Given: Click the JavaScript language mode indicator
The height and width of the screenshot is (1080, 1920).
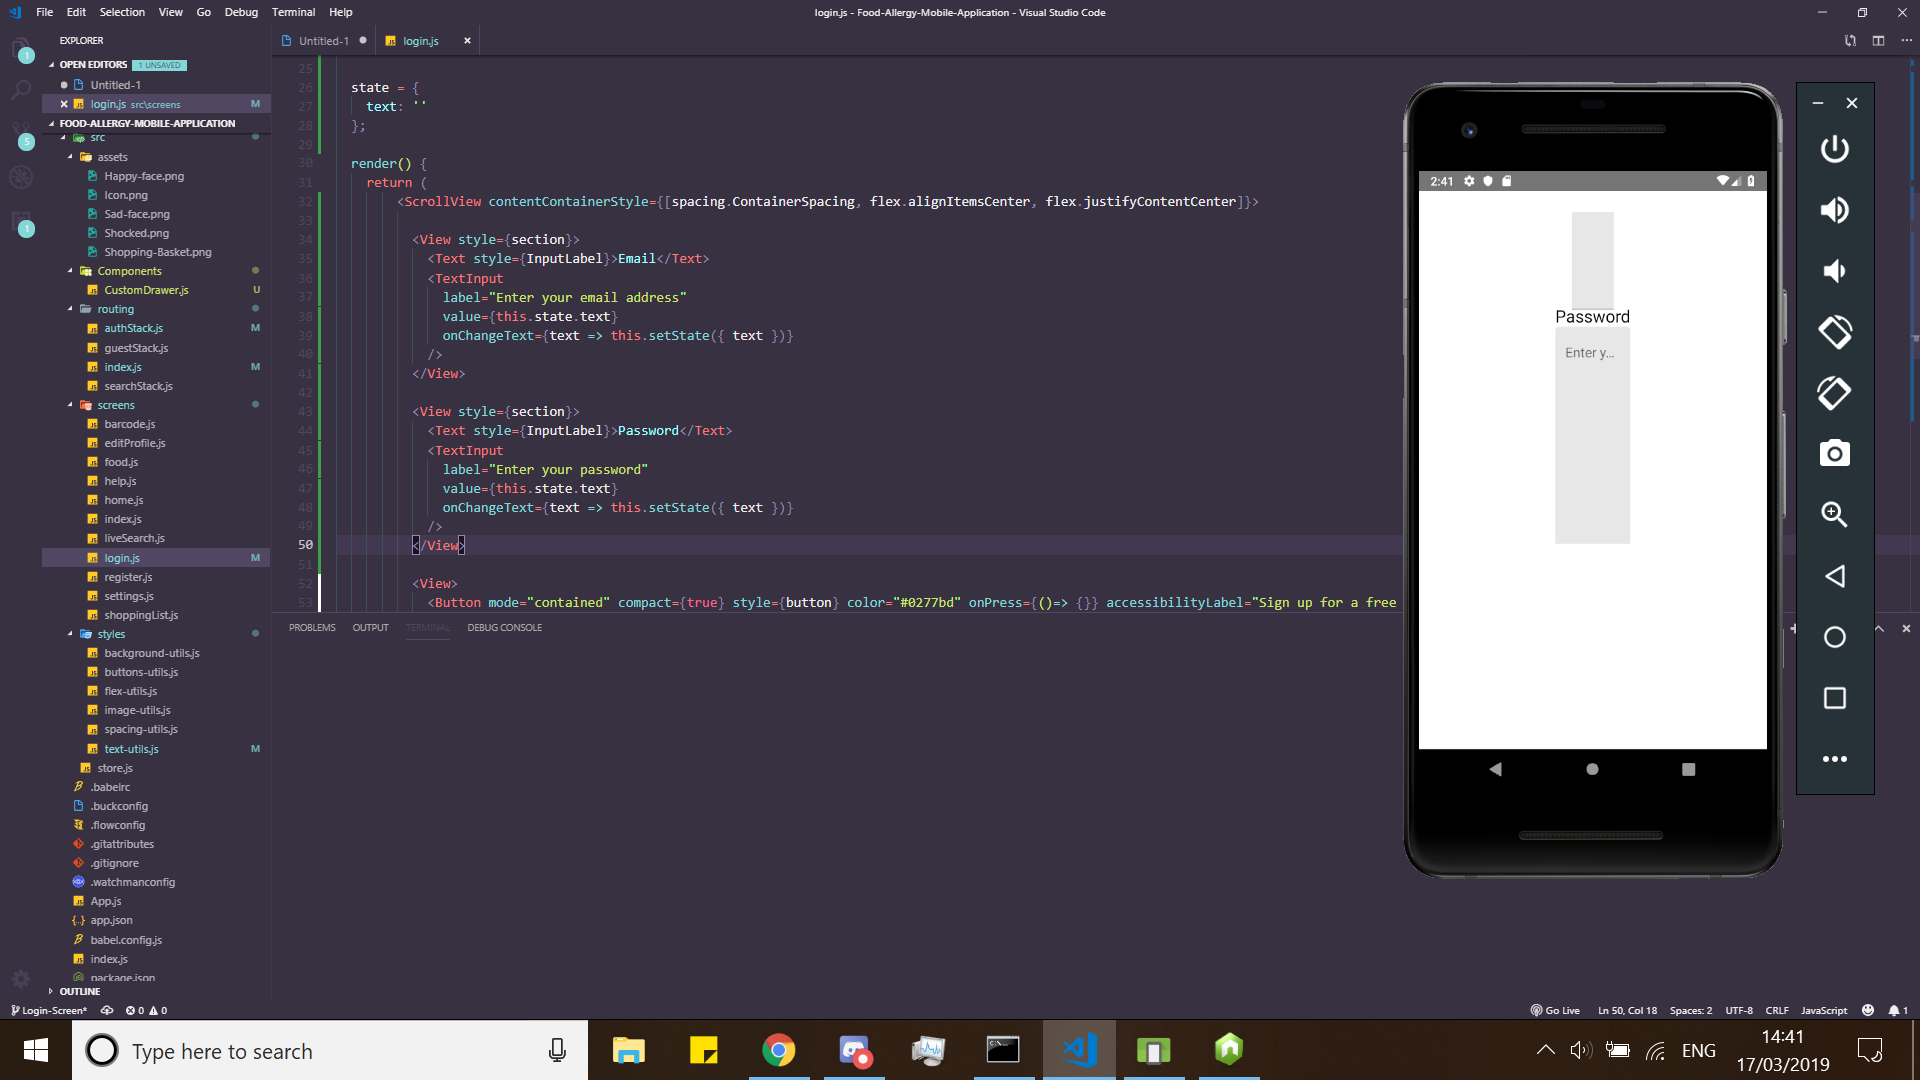Looking at the screenshot, I should coord(1823,1010).
